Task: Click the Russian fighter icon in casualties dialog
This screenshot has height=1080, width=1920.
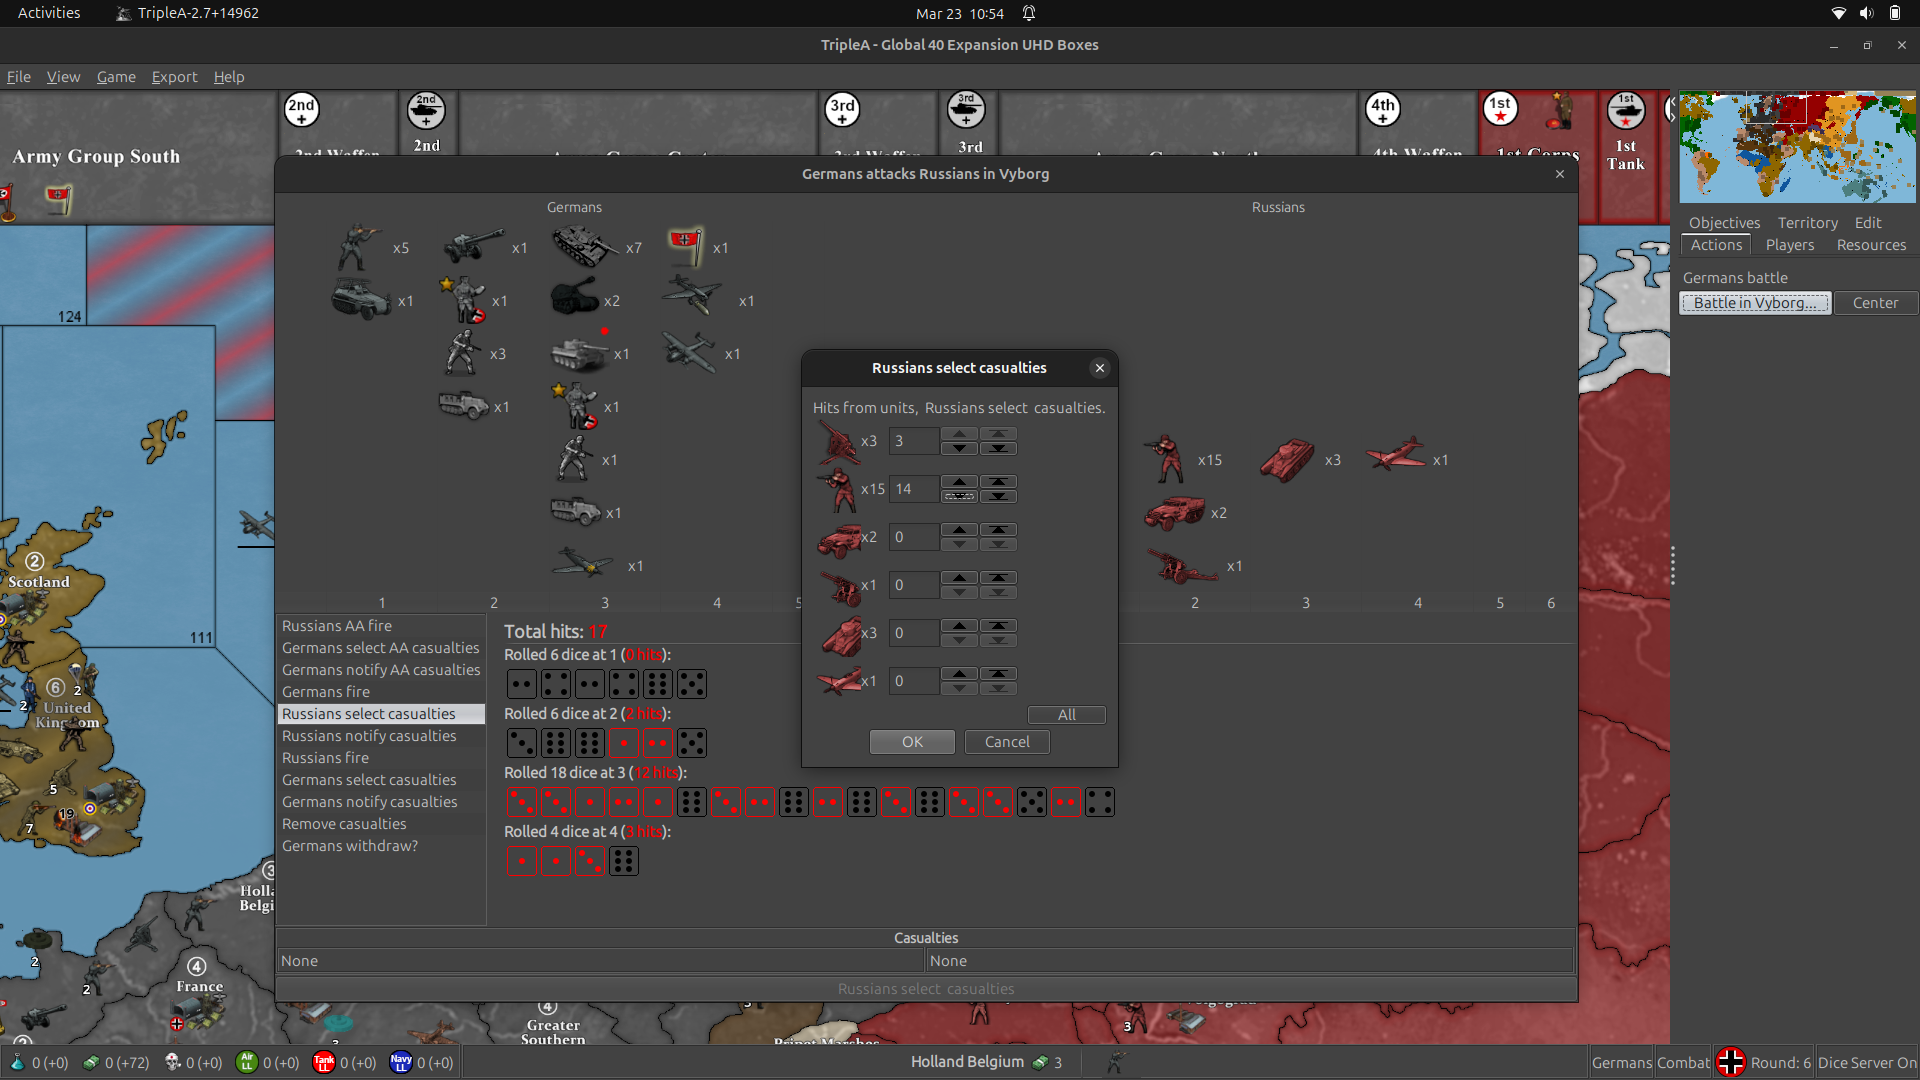Action: tap(840, 681)
